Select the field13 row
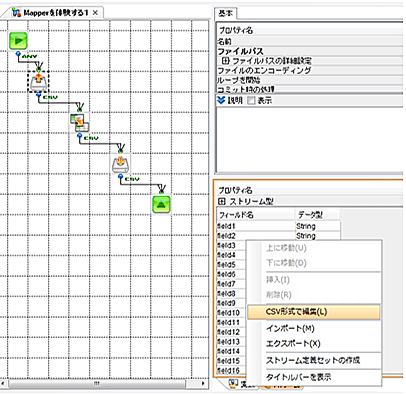 231,342
